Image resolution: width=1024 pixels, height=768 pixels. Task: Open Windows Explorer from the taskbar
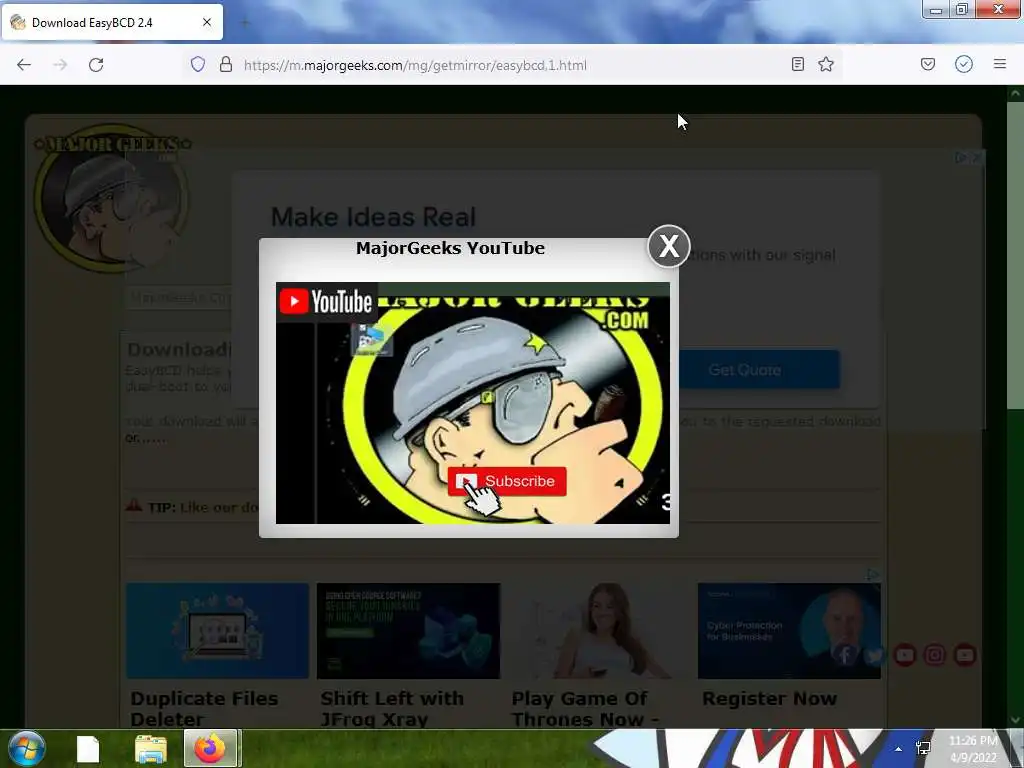[x=151, y=749]
